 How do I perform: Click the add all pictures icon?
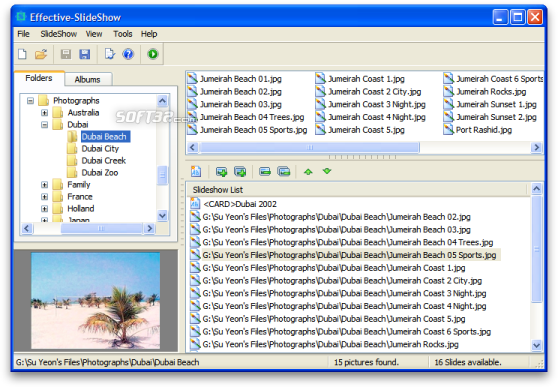[240, 172]
